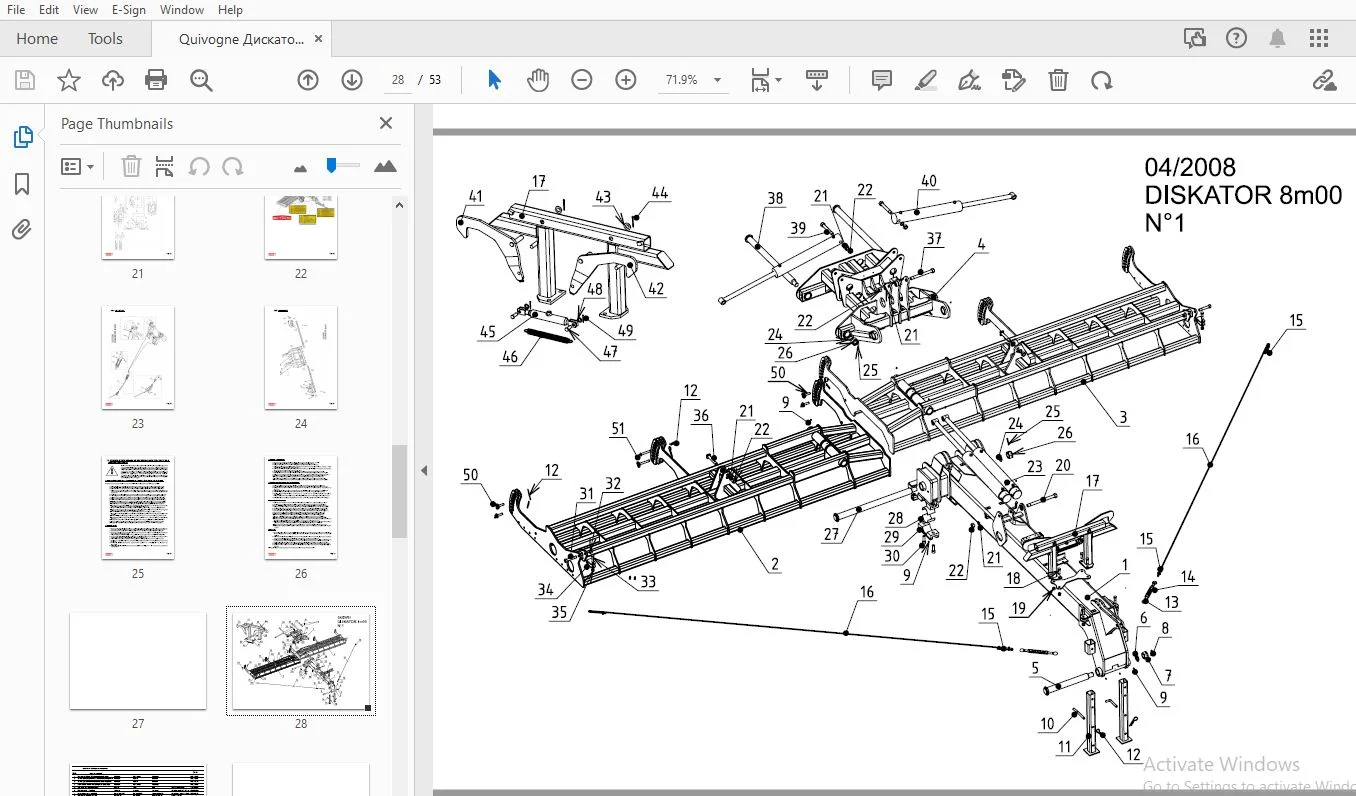The image size is (1356, 796).
Task: Zoom in with the plus button
Action: [x=626, y=80]
